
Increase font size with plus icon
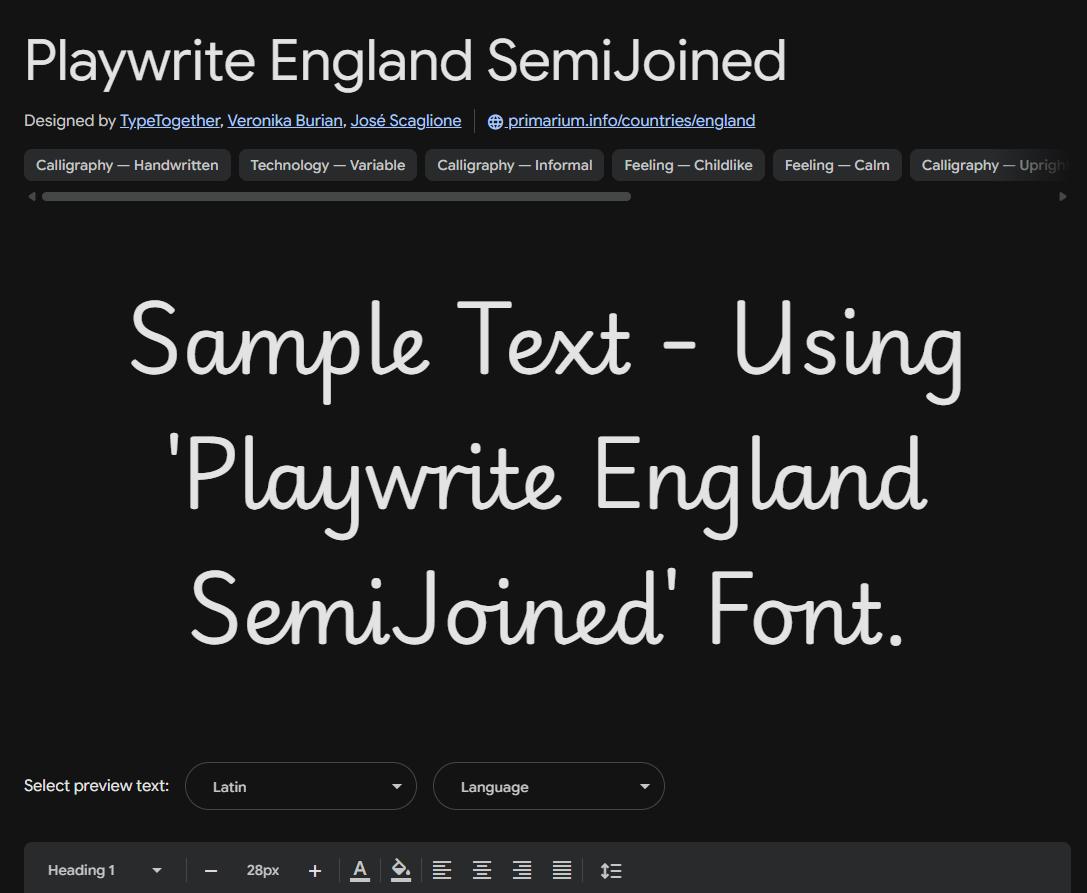[315, 870]
